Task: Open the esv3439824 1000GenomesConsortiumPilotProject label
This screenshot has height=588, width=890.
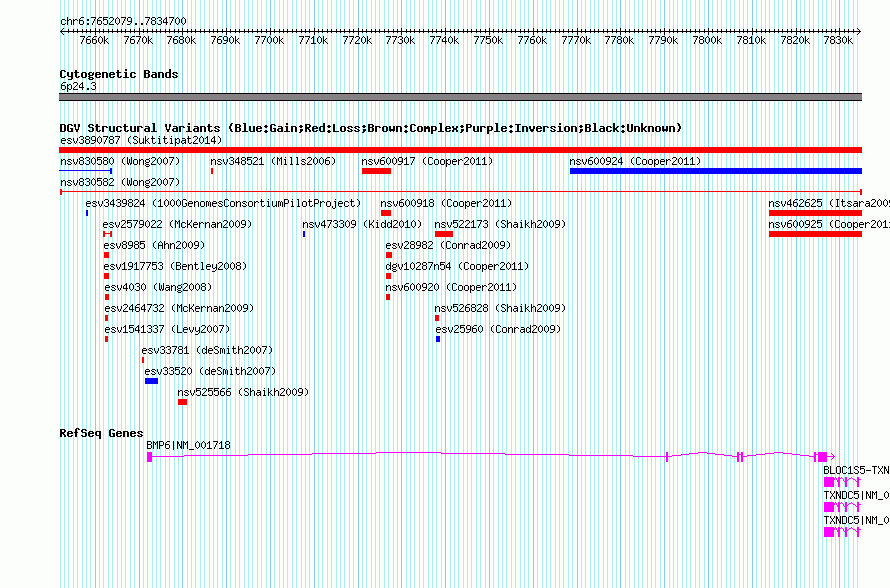Action: [223, 203]
